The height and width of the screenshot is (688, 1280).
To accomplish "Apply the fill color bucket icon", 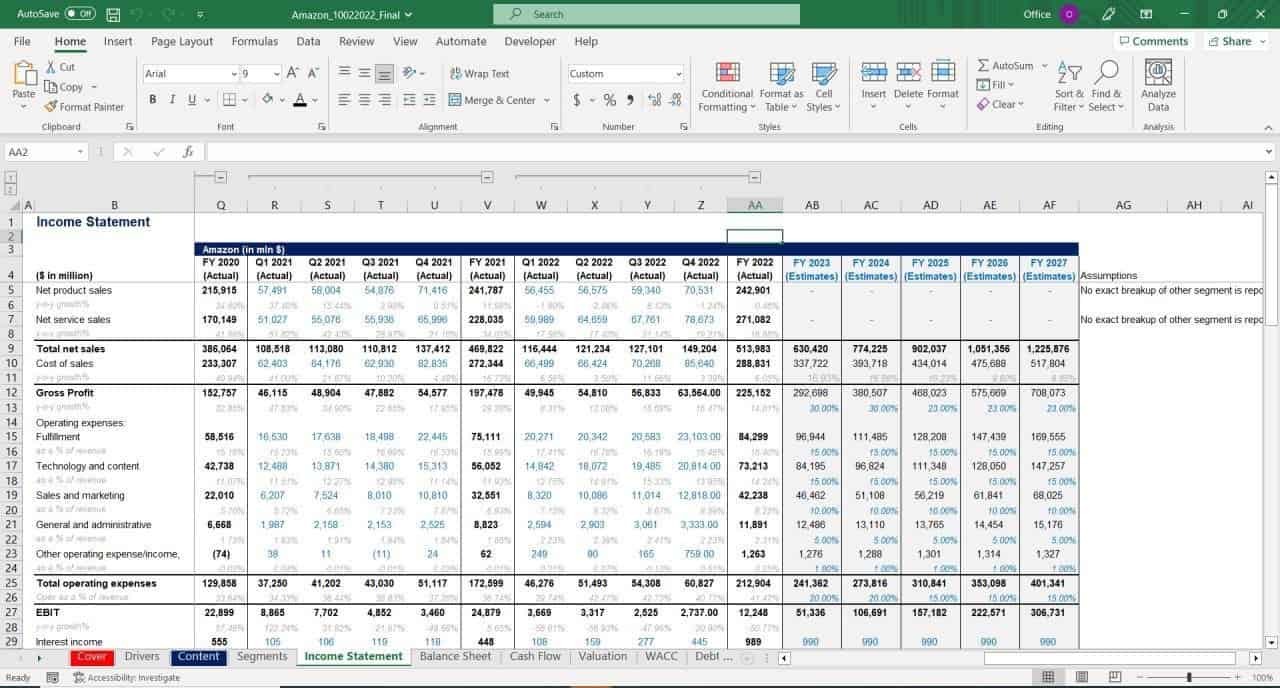I will click(267, 99).
